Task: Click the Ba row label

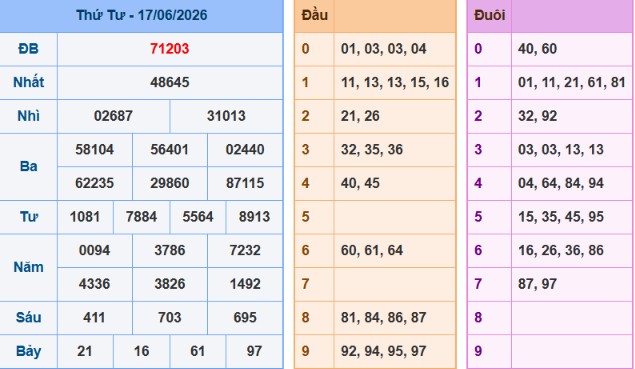Action: coord(28,166)
